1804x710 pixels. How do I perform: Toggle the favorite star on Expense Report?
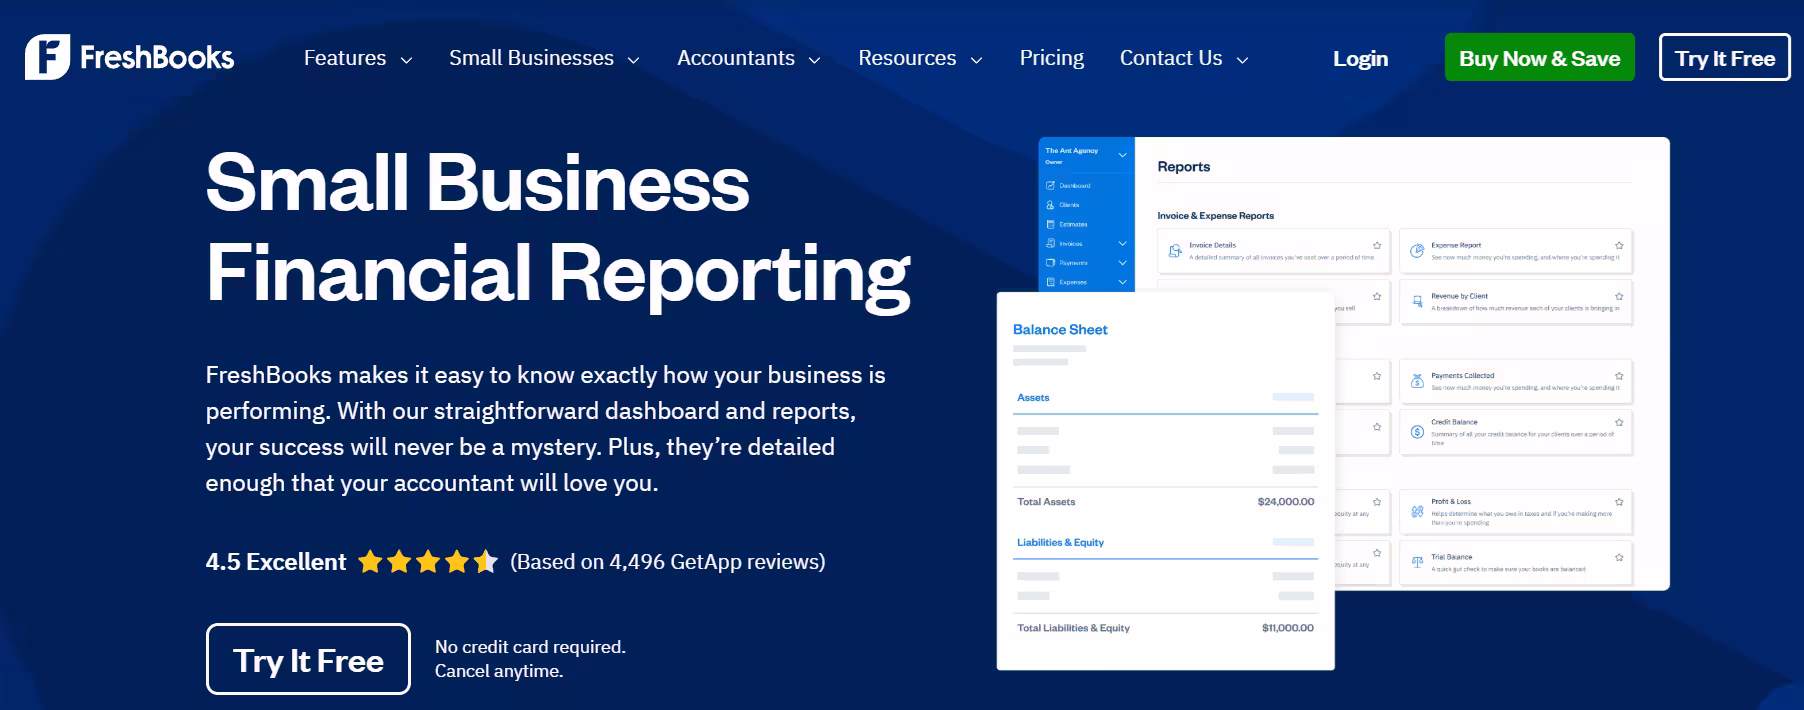pyautogui.click(x=1619, y=245)
